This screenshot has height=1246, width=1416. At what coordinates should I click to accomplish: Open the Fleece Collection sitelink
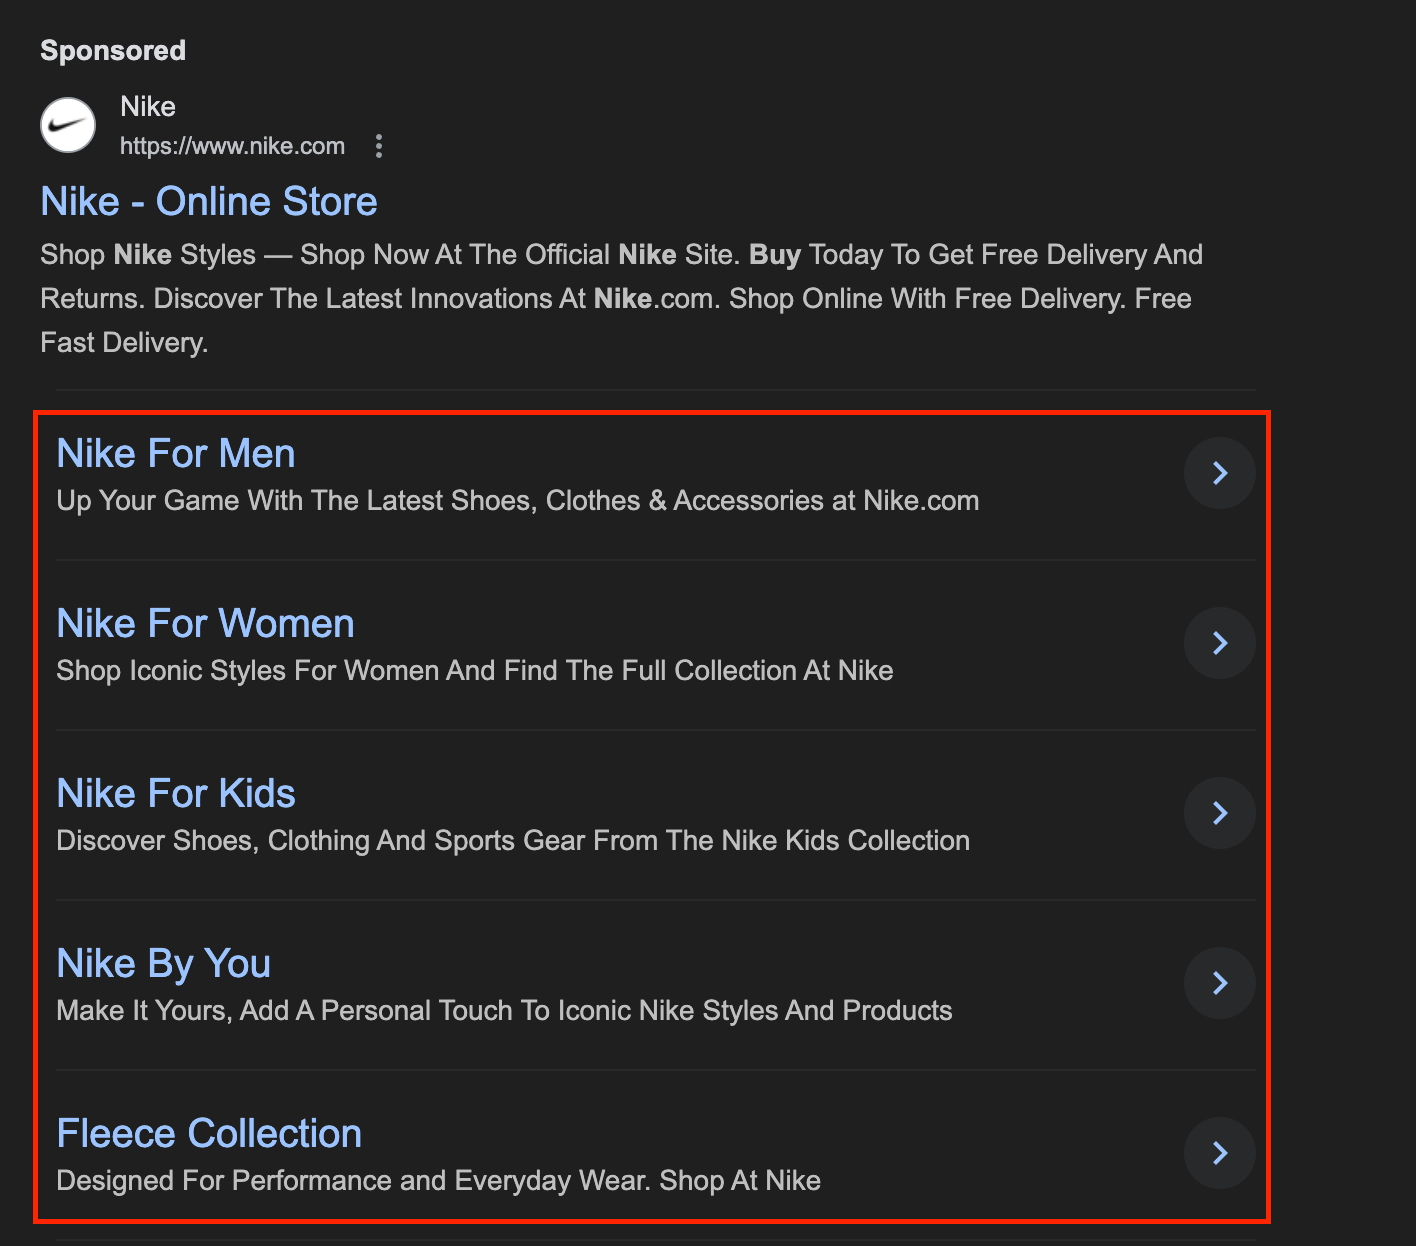[209, 1133]
